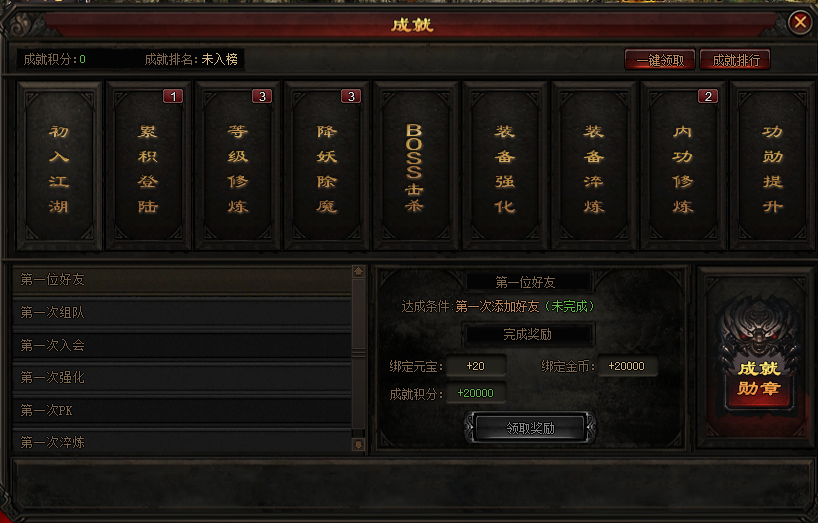Select the 初入江湖 category tab
This screenshot has height=523, width=818.
[59, 166]
